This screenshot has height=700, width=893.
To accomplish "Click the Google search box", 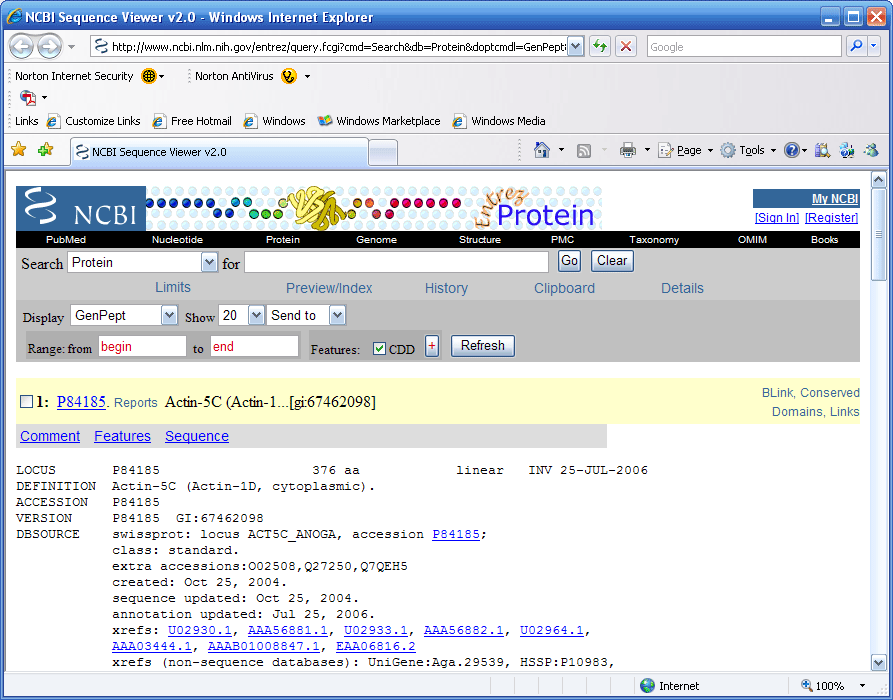I will [744, 47].
